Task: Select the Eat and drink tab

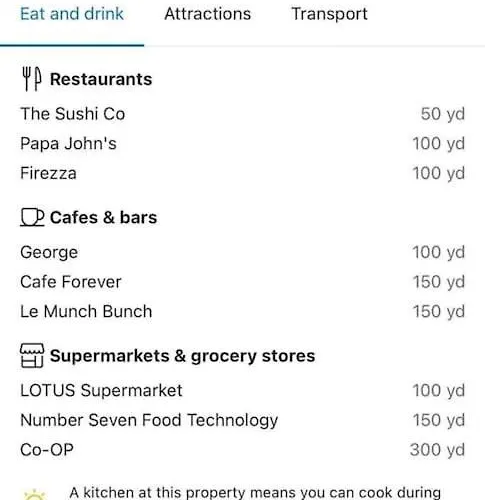Action: 72,14
